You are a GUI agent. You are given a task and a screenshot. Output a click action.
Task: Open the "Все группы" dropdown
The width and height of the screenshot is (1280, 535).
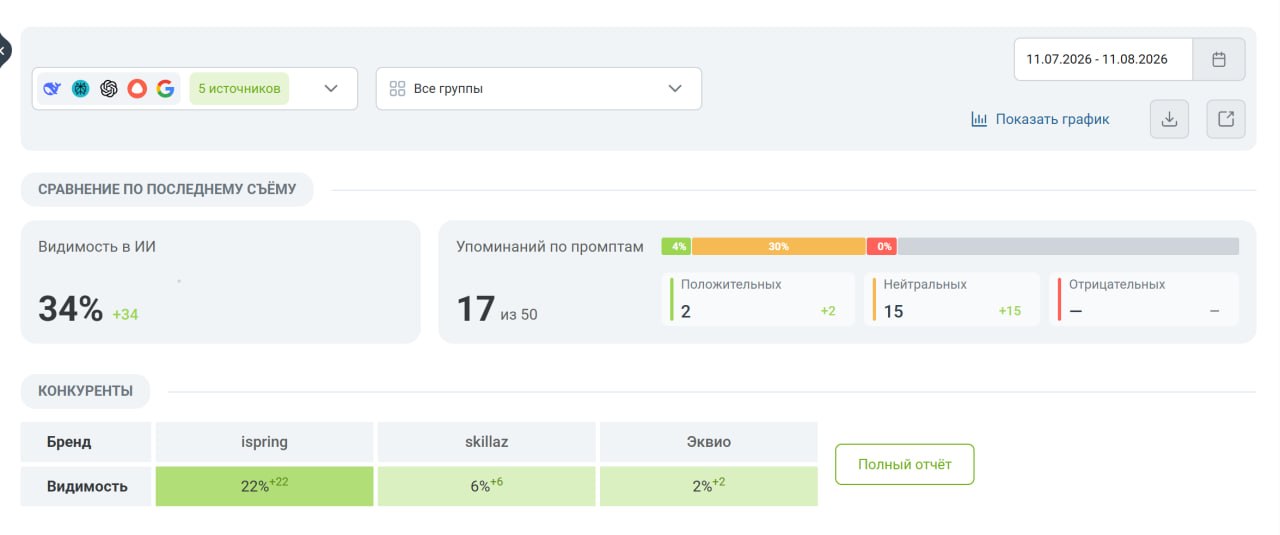tap(539, 88)
